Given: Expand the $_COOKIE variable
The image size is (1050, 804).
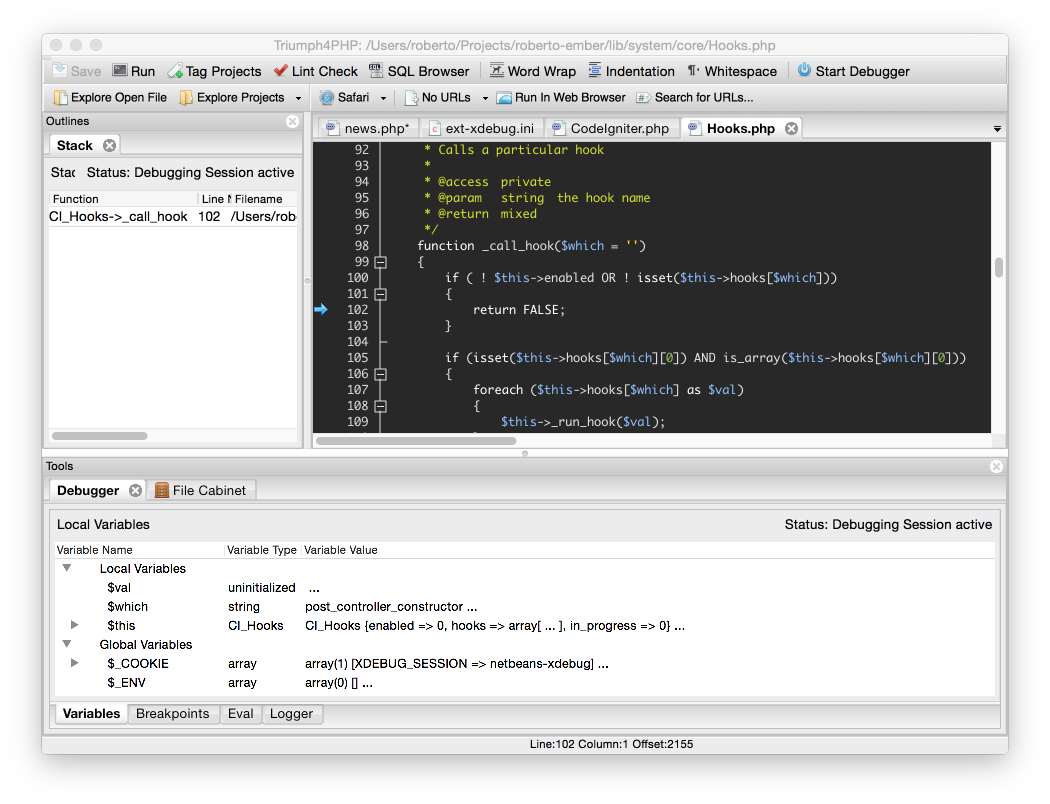Looking at the screenshot, I should click(x=74, y=663).
